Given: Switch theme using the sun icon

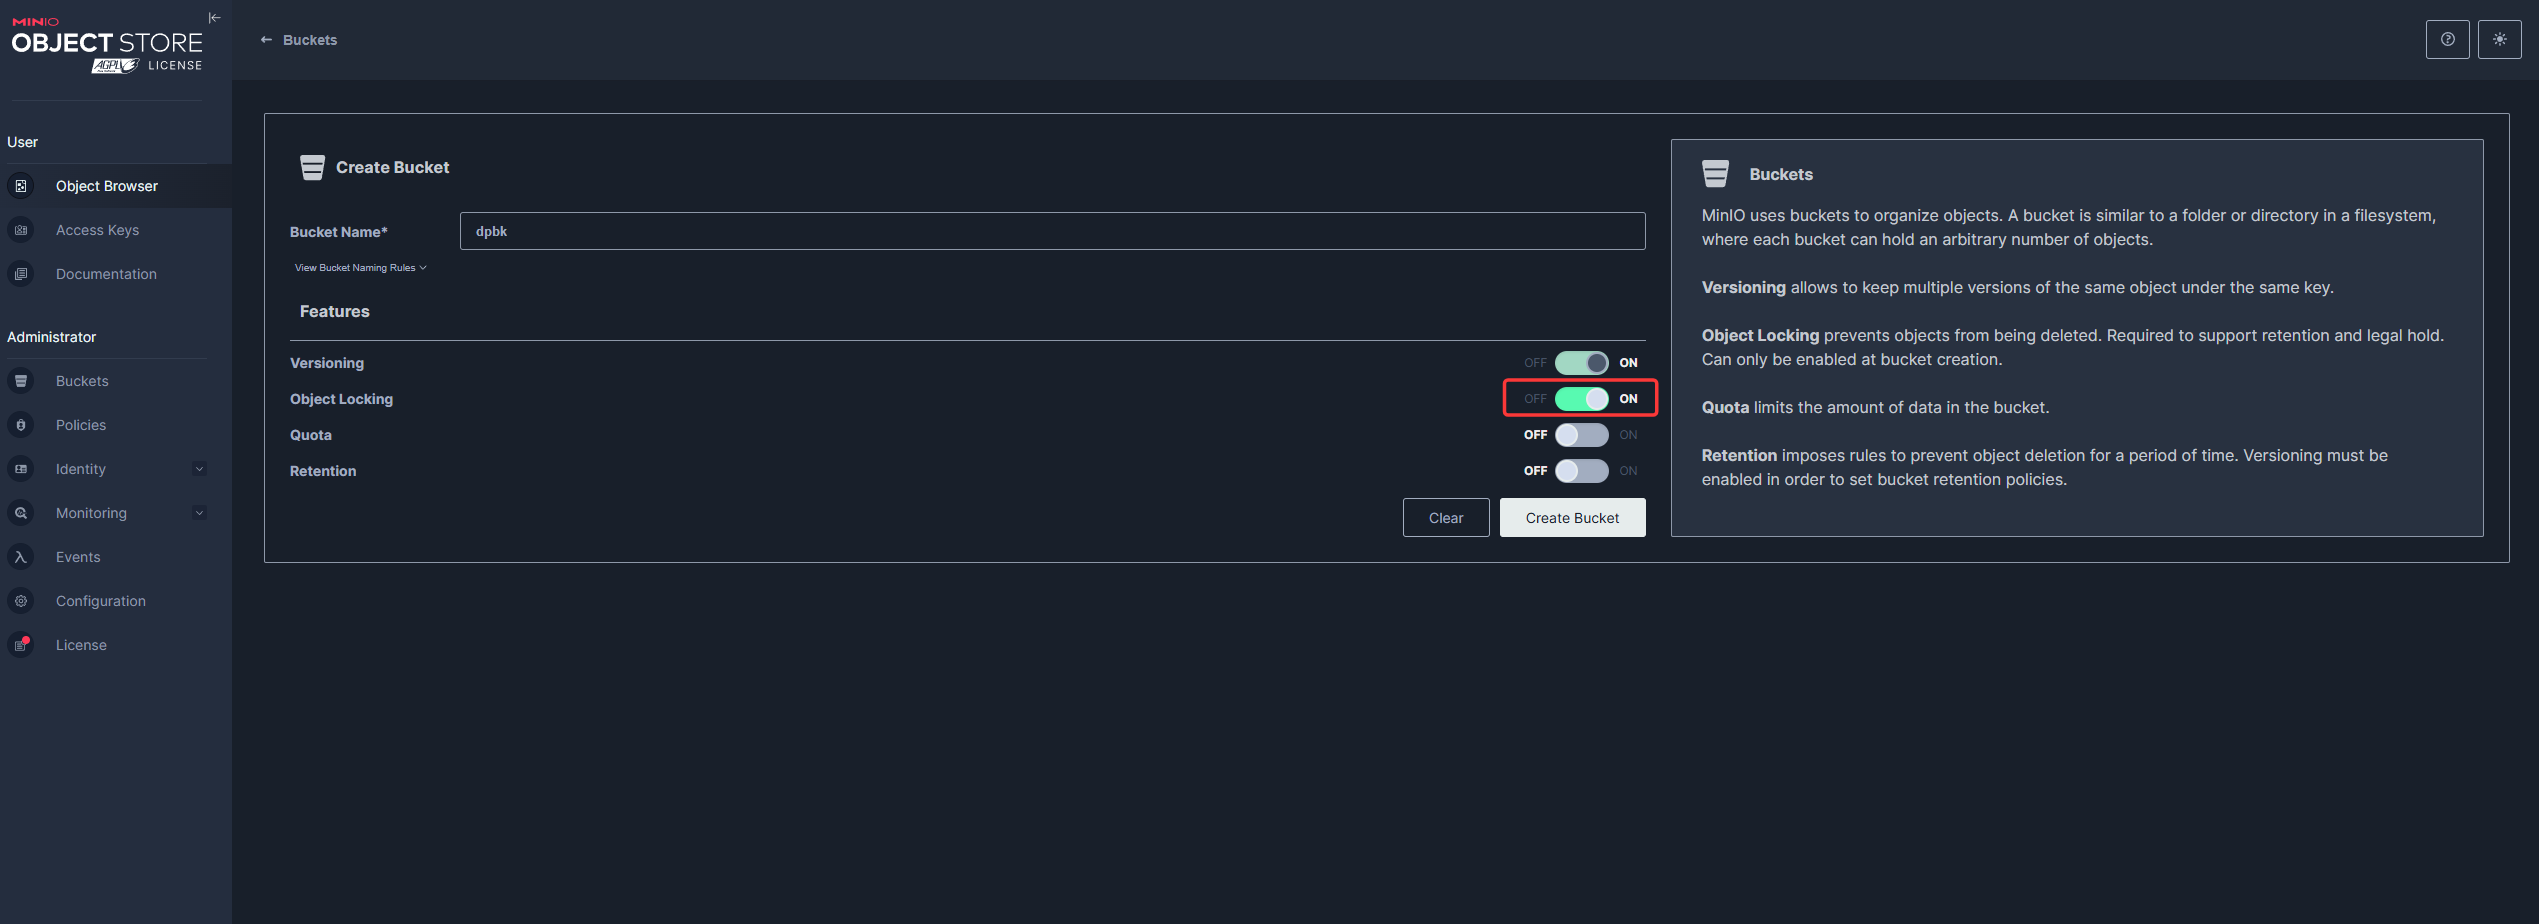Looking at the screenshot, I should click(x=2499, y=40).
